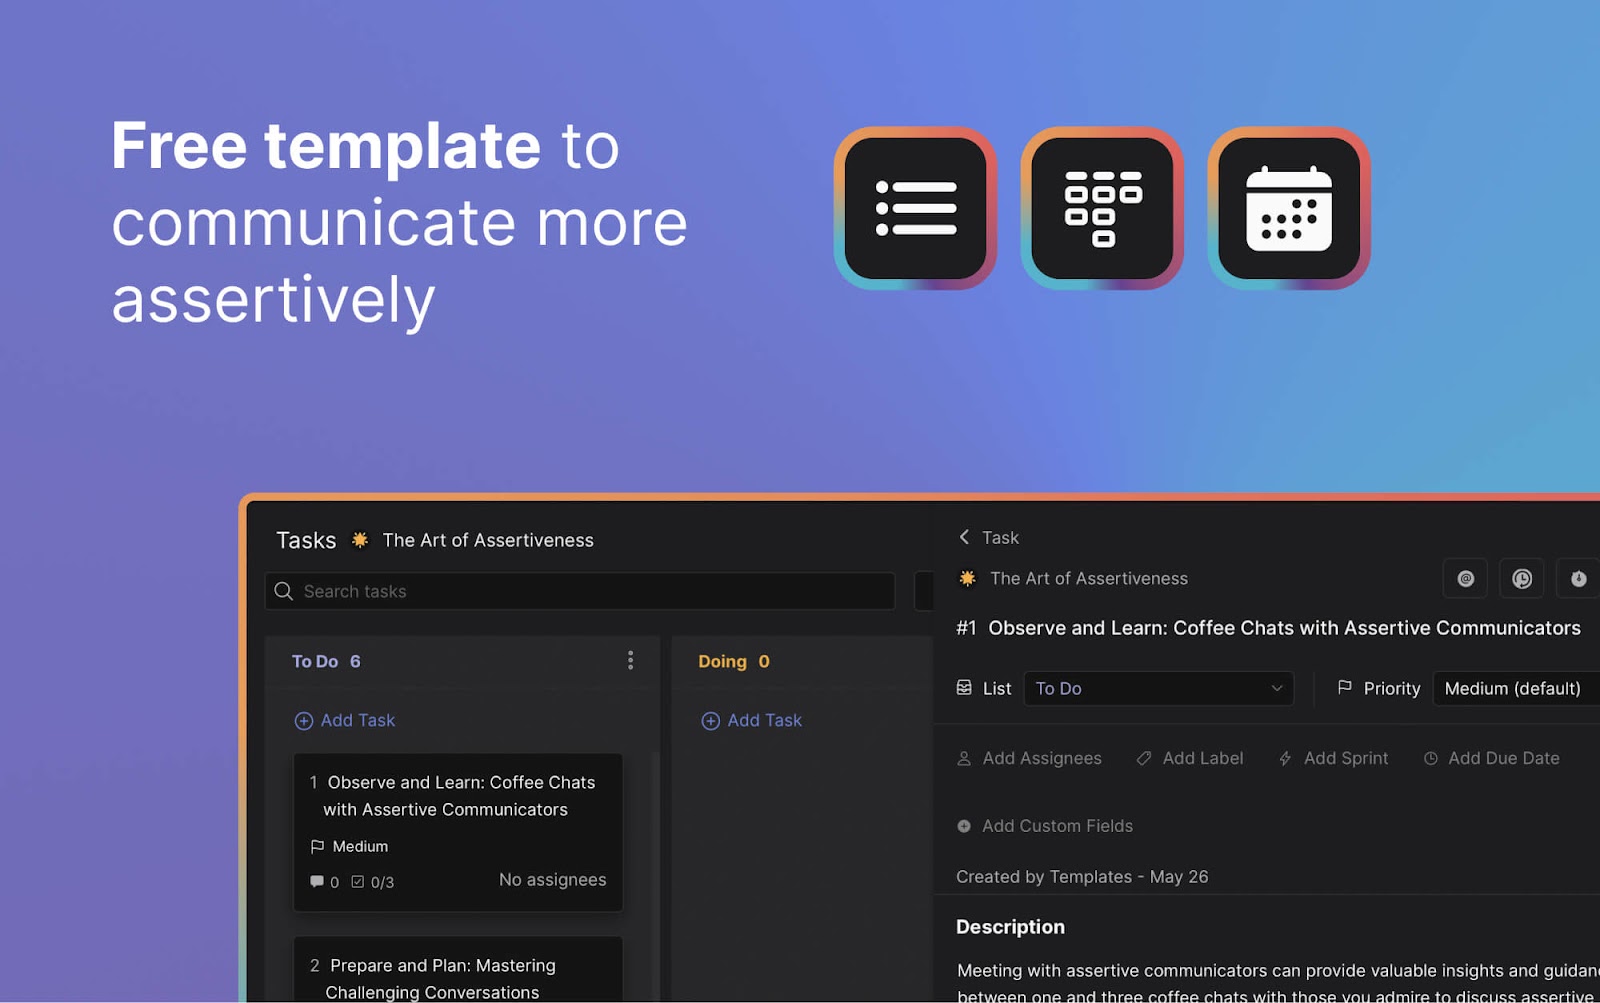The height and width of the screenshot is (1003, 1600).
Task: Click Add Due Date
Action: [1491, 758]
